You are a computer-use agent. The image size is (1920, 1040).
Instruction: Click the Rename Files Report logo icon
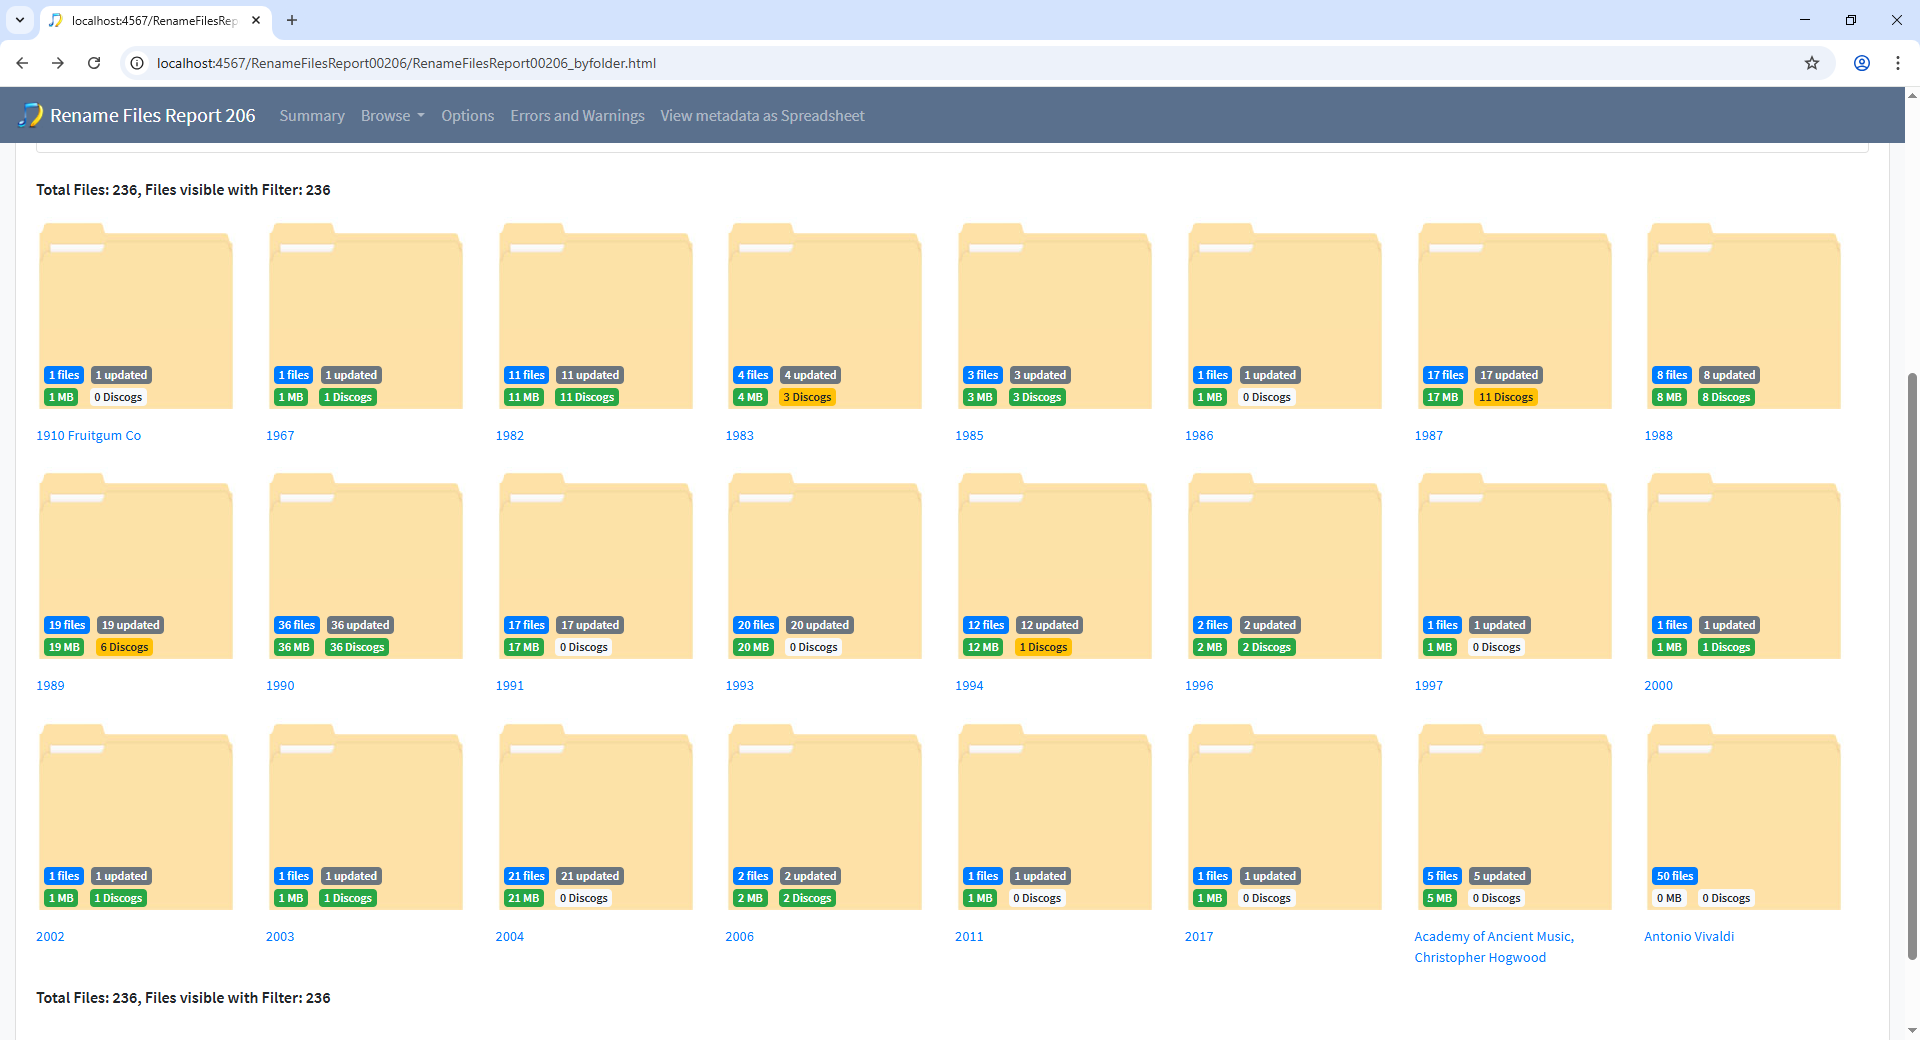(x=31, y=115)
